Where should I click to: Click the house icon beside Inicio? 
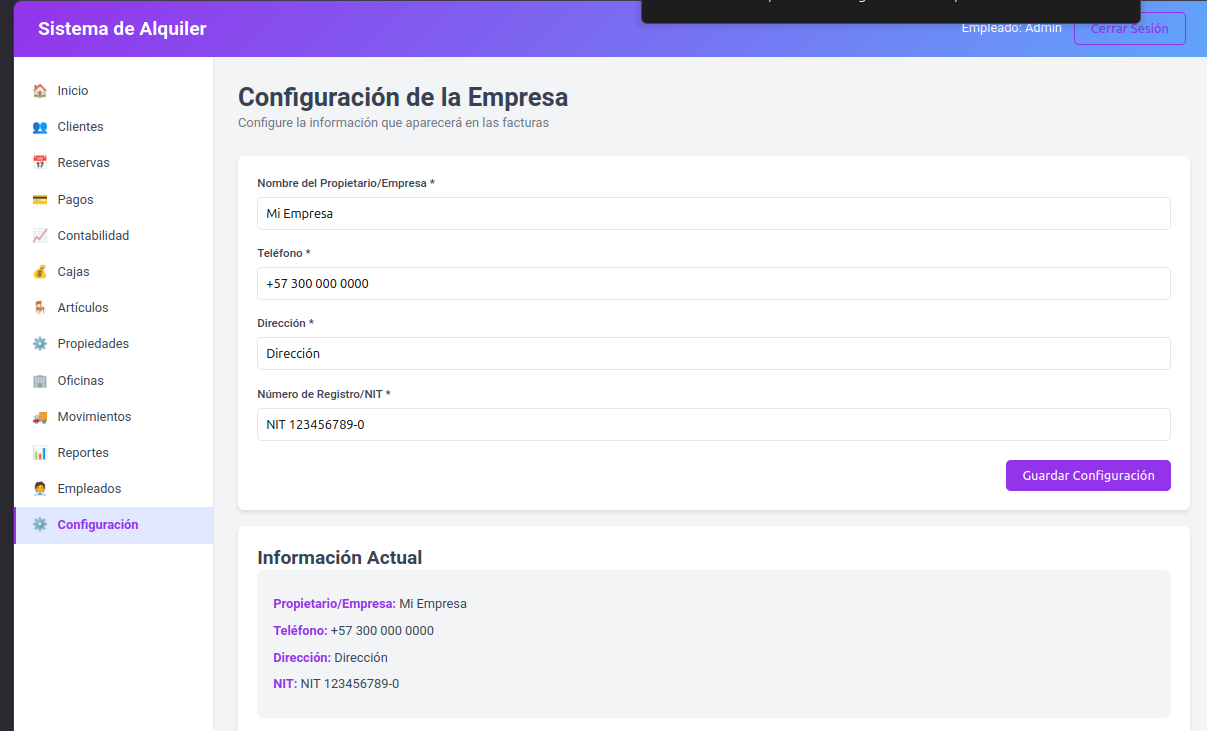(40, 91)
